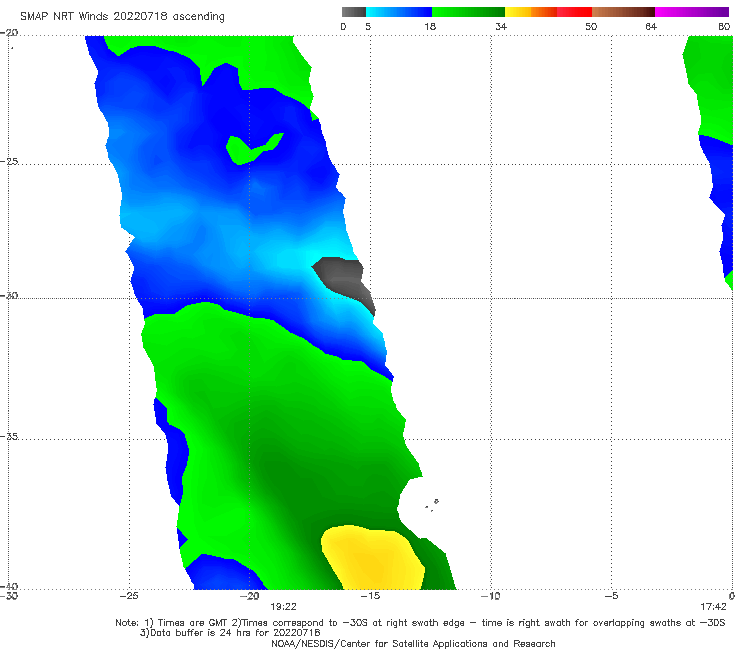Click the '34' label under the color bar
Viewport: 740px width, 650px height.
tap(501, 26)
